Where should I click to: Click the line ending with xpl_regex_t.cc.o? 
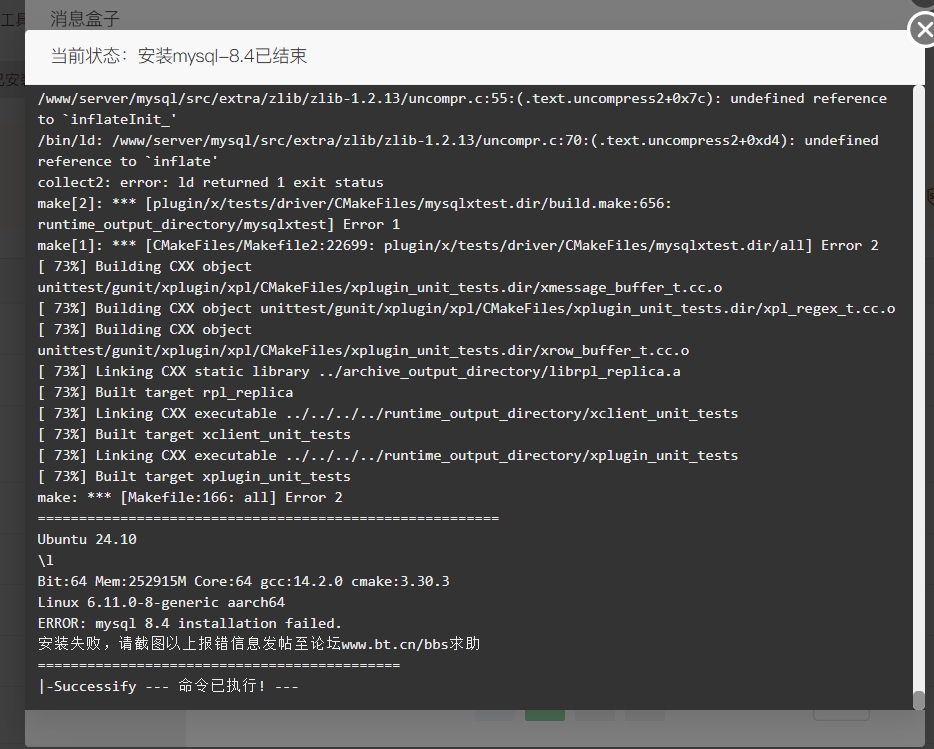(x=466, y=309)
